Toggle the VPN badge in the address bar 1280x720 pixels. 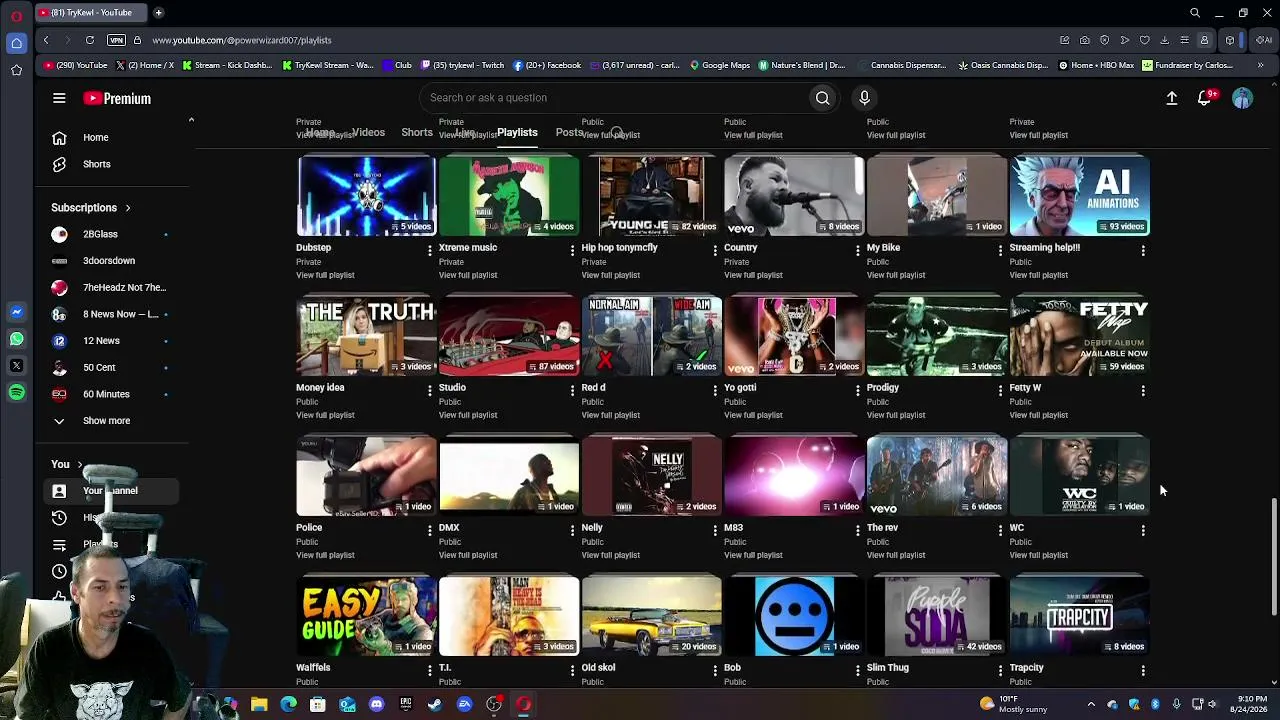pyautogui.click(x=117, y=40)
